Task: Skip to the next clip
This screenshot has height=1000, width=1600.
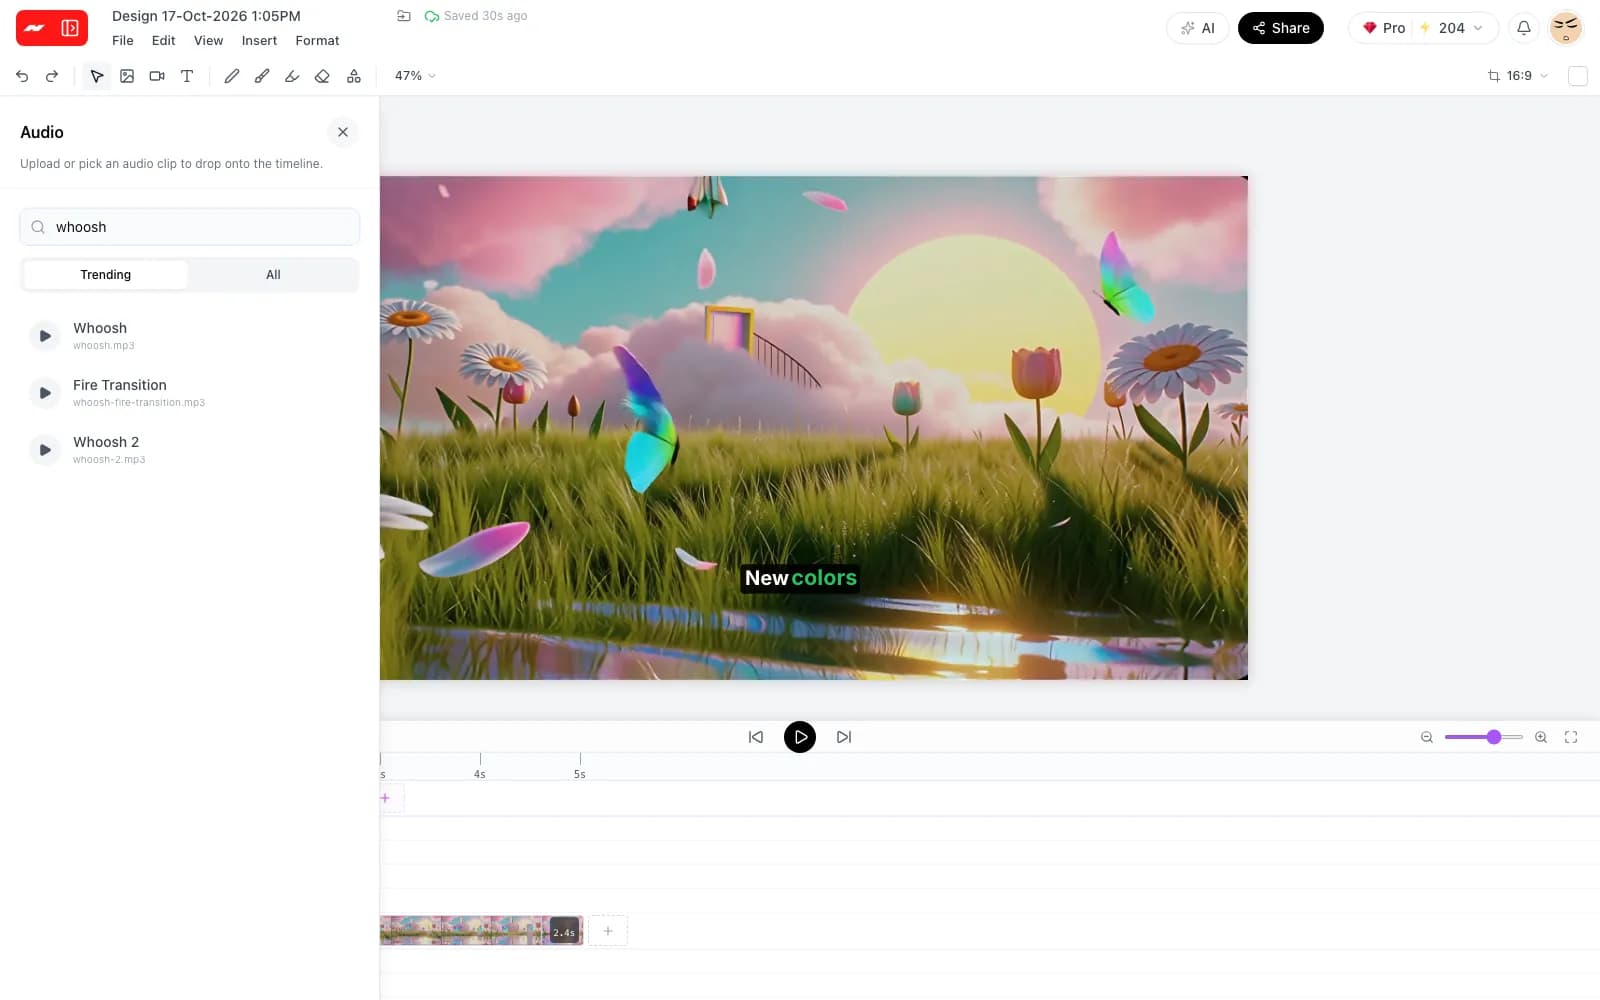Action: [844, 737]
